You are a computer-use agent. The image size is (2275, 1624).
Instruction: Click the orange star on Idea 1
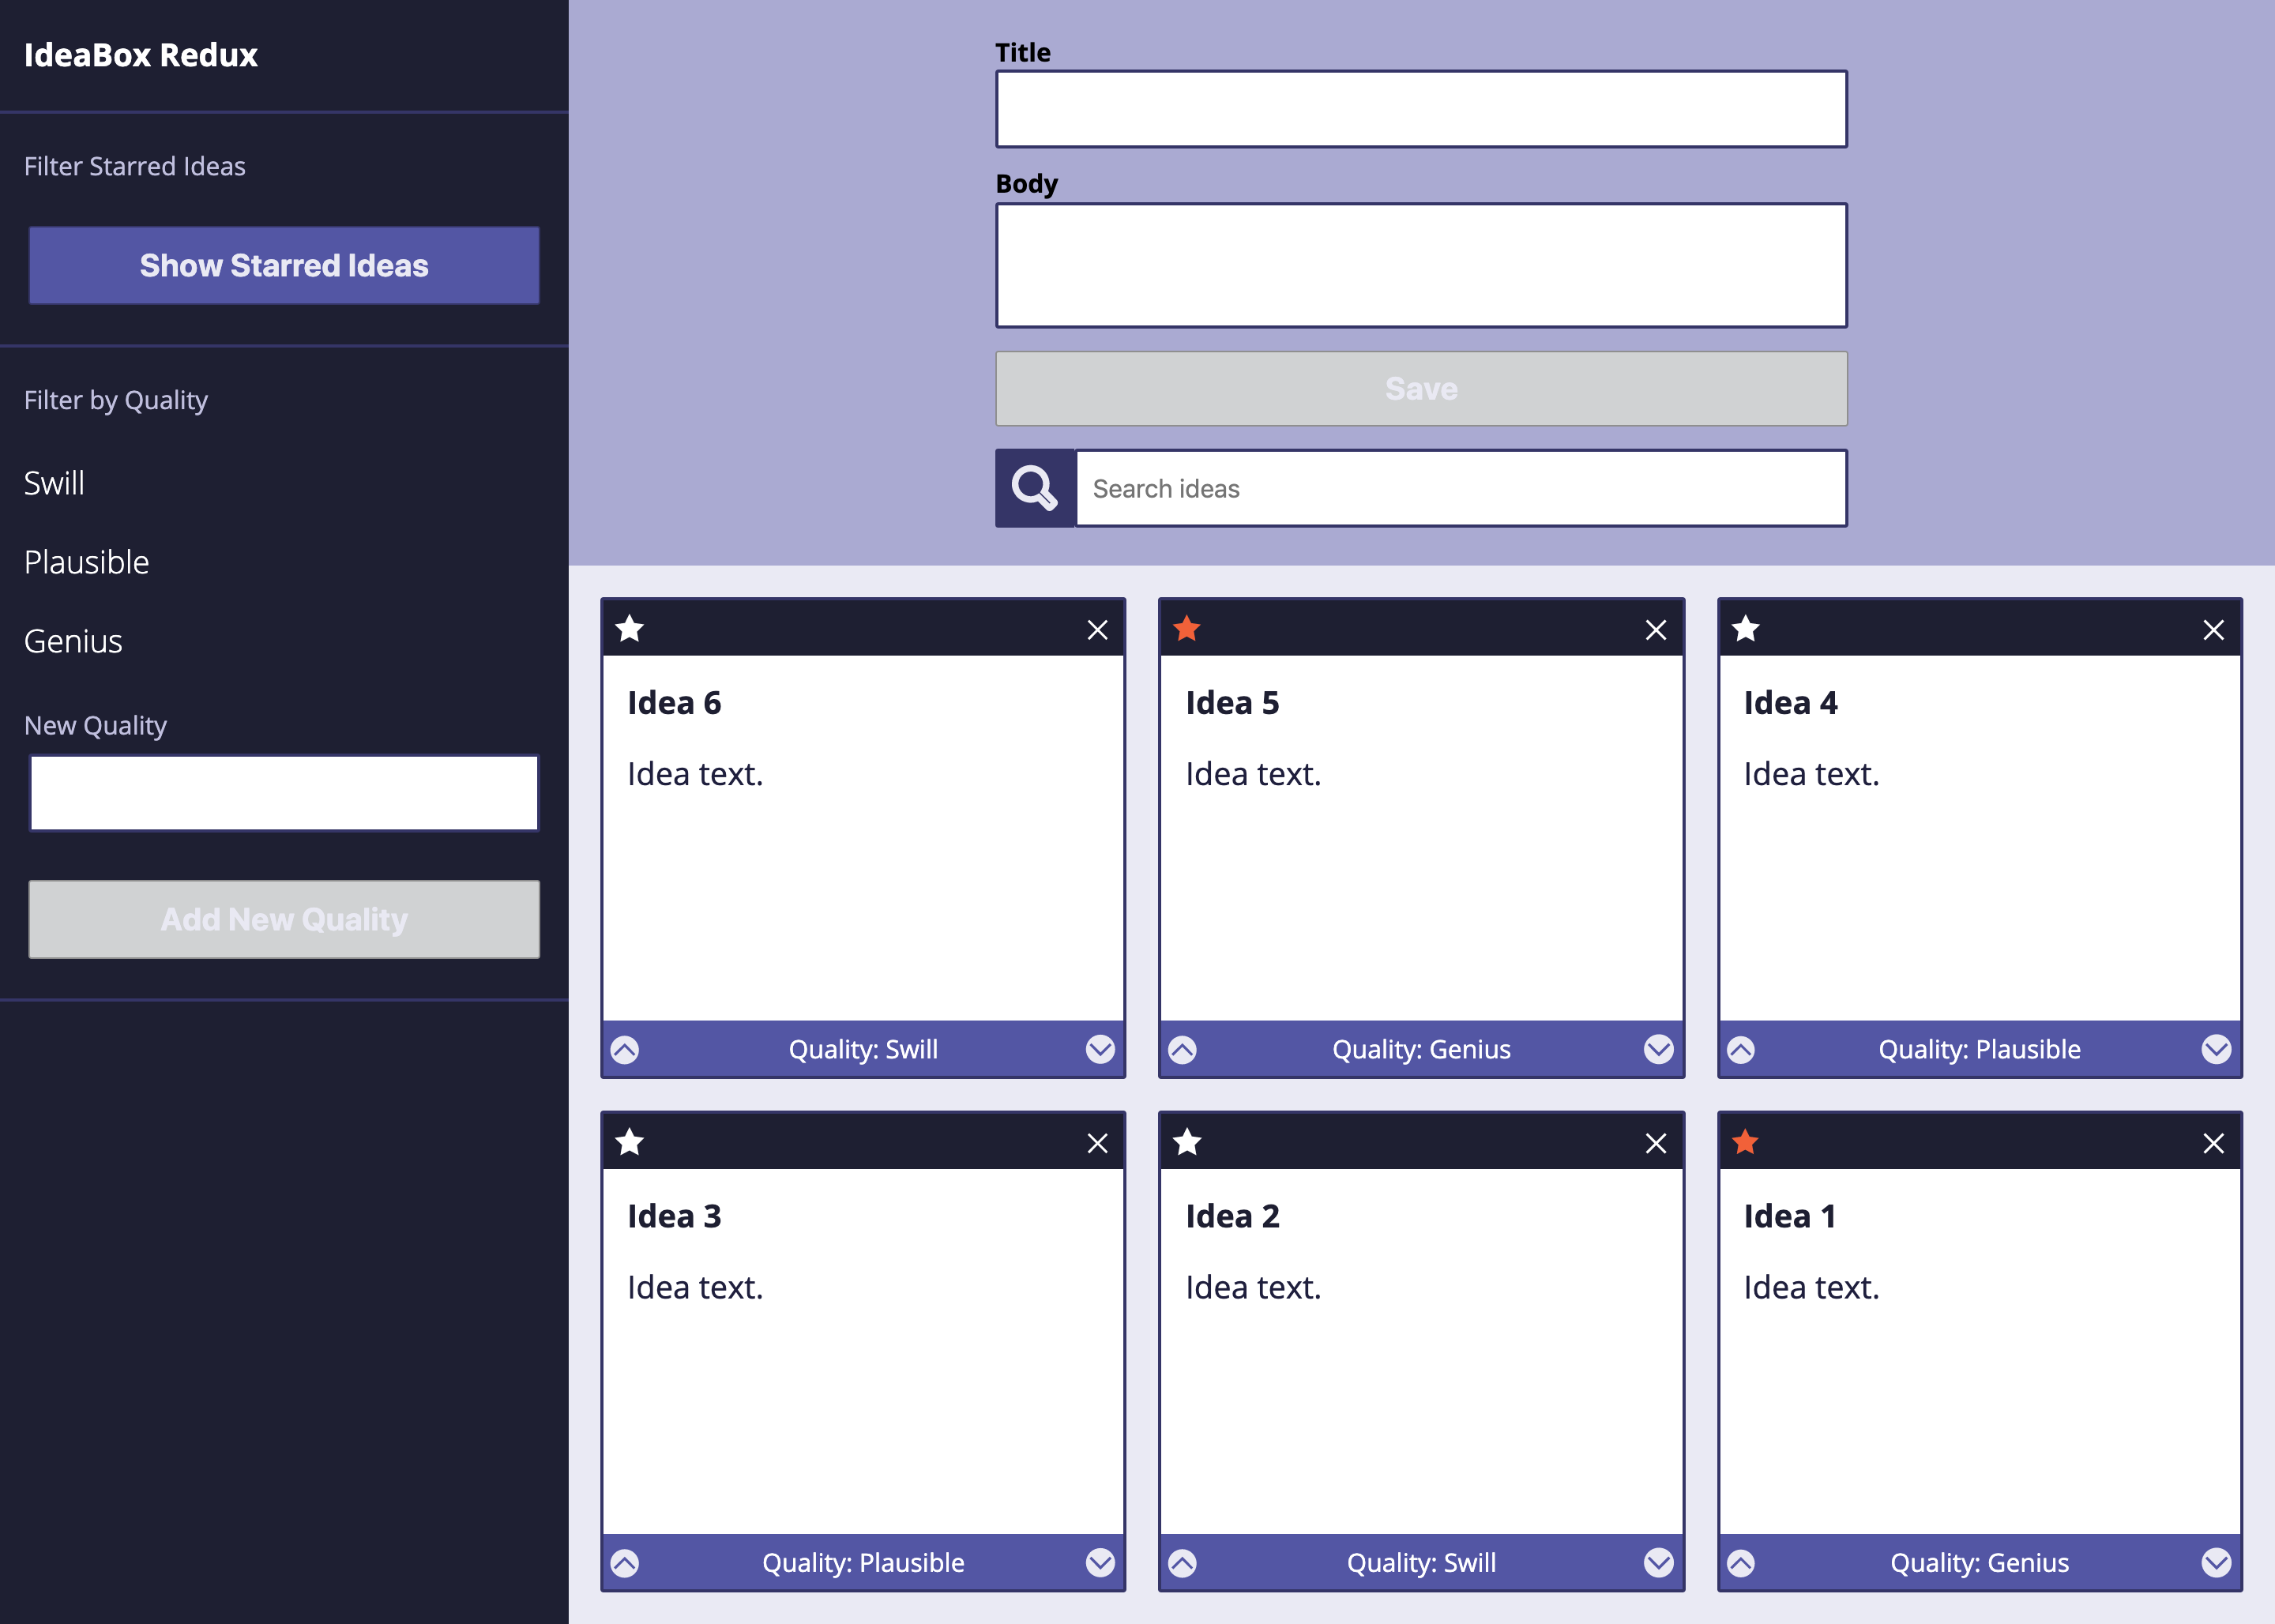coord(1747,1141)
